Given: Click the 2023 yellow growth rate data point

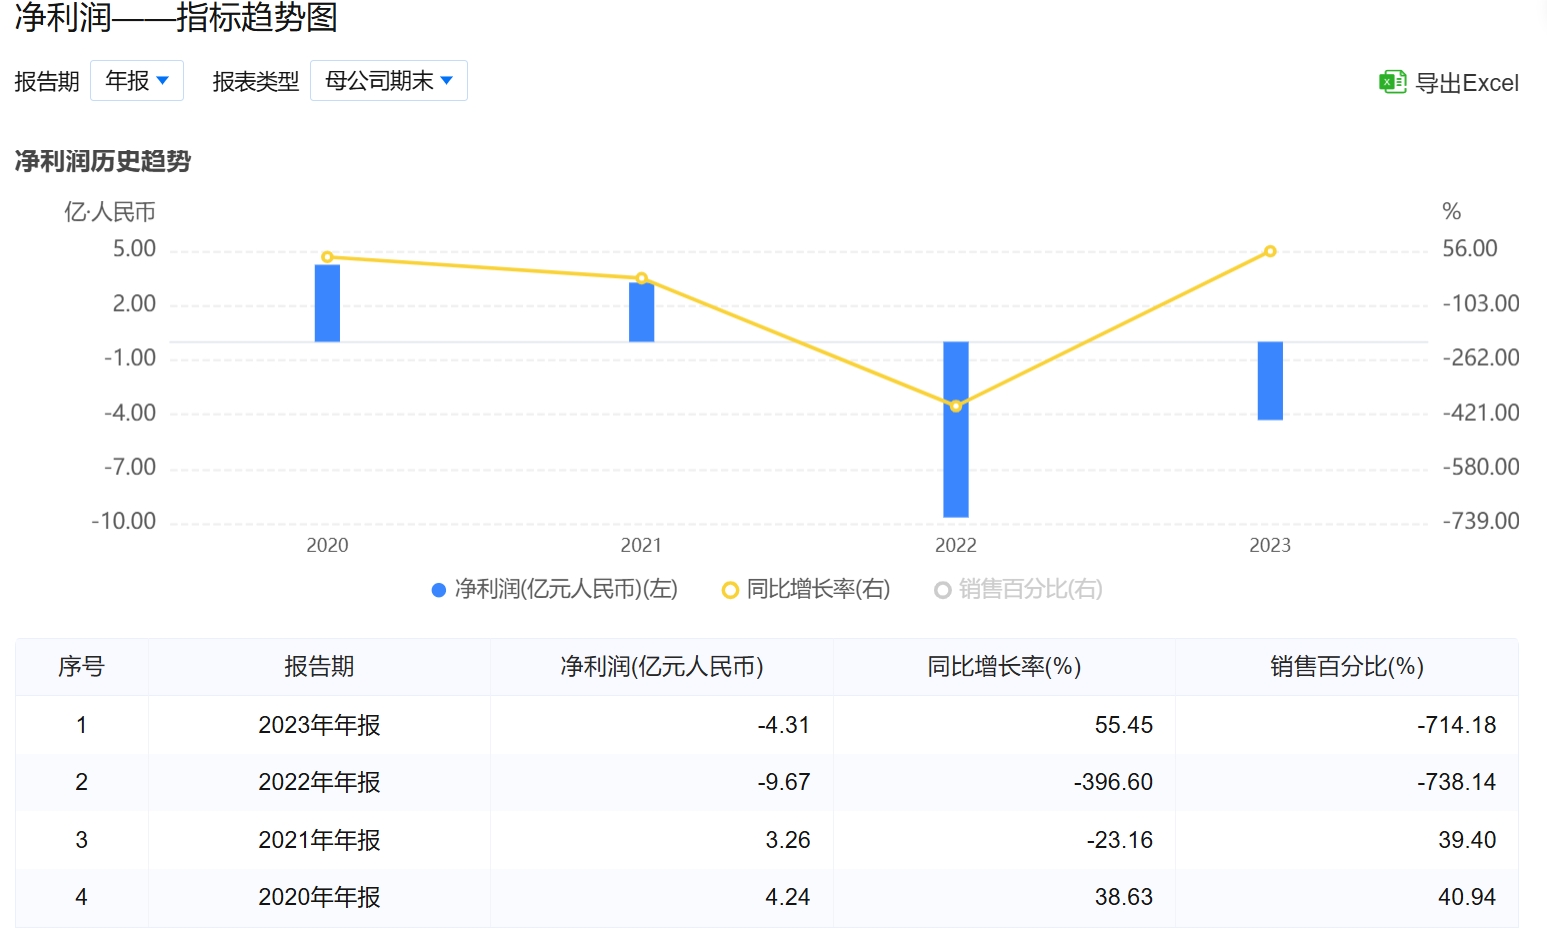Looking at the screenshot, I should pos(1270,251).
